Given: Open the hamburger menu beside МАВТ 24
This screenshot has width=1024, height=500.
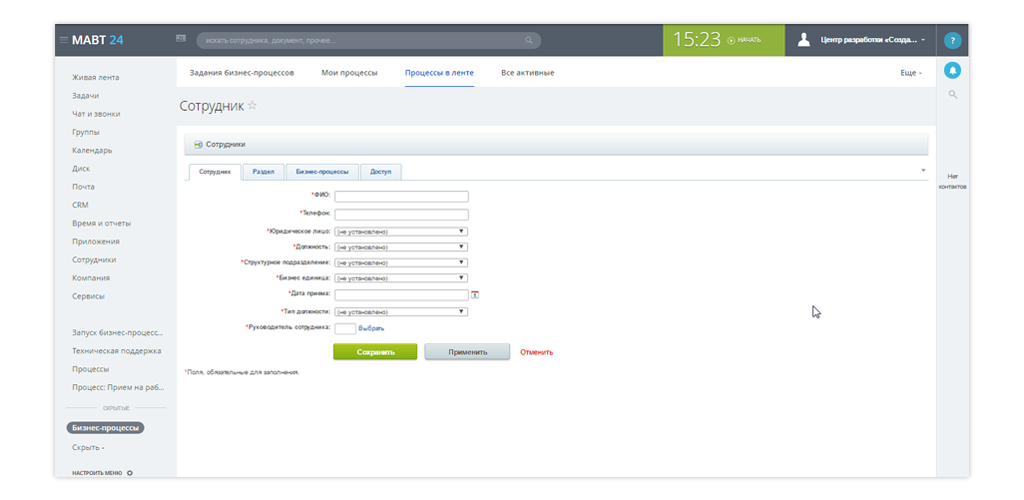Looking at the screenshot, I should click(x=63, y=40).
